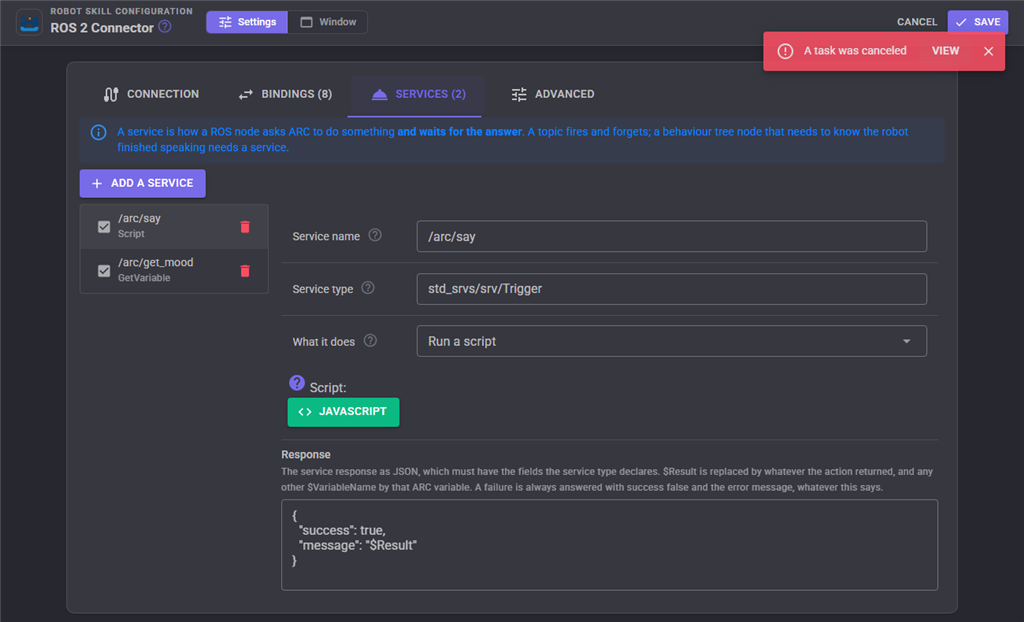1024x622 pixels.
Task: Click the alert icon in the red notification
Action: point(785,51)
